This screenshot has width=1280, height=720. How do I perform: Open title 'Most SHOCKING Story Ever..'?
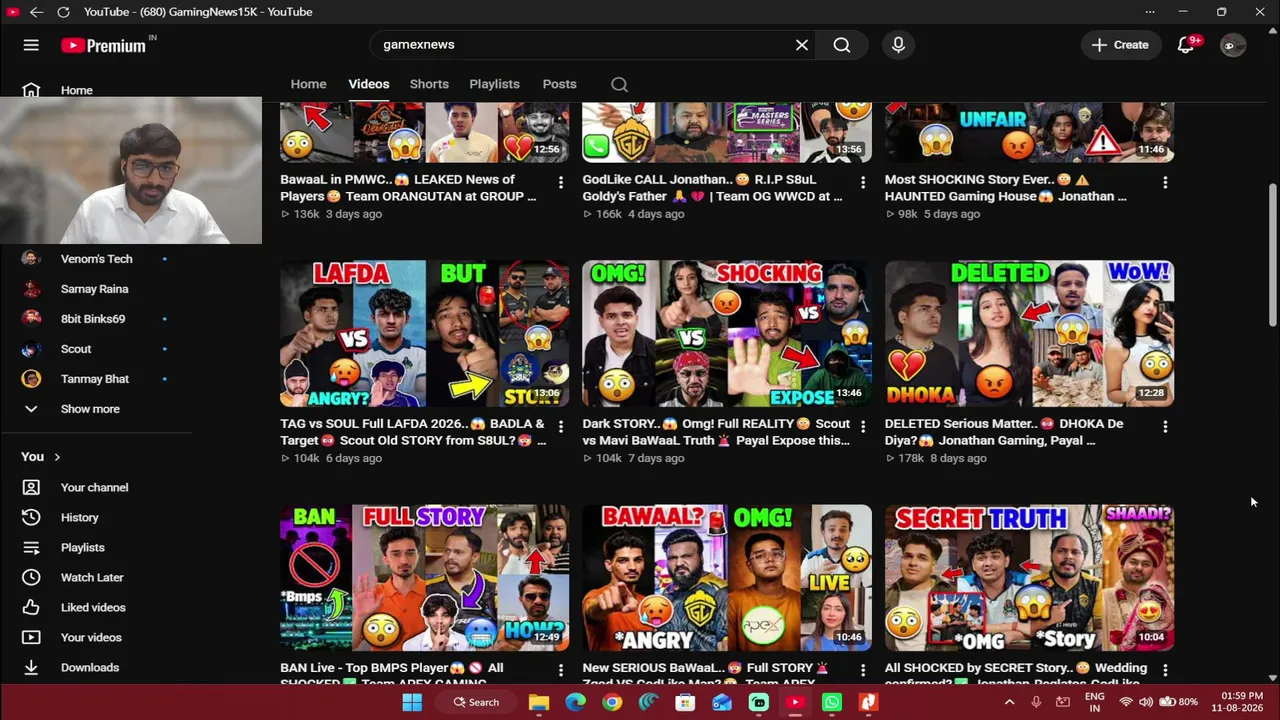click(1005, 188)
